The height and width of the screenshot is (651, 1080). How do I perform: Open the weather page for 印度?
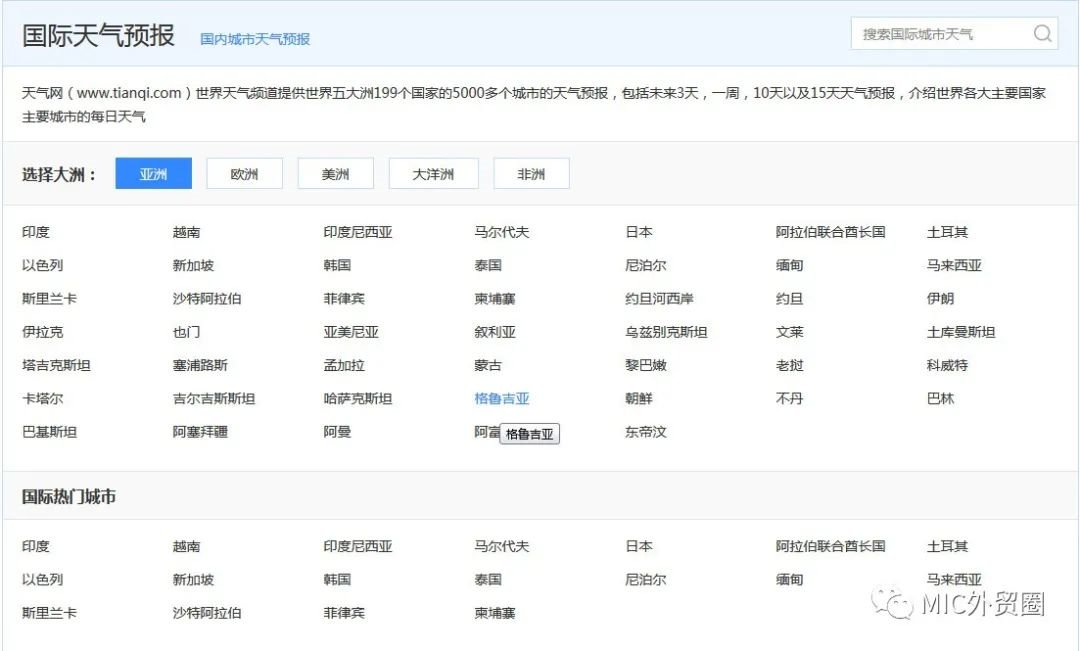(34, 231)
